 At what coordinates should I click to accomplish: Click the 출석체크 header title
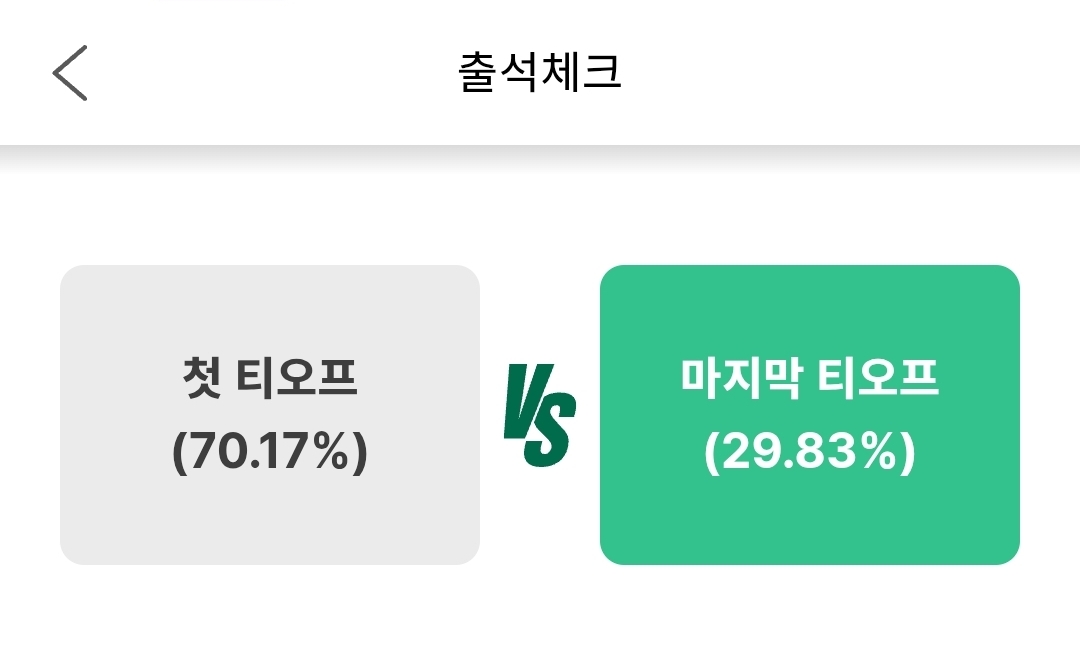pyautogui.click(x=540, y=74)
